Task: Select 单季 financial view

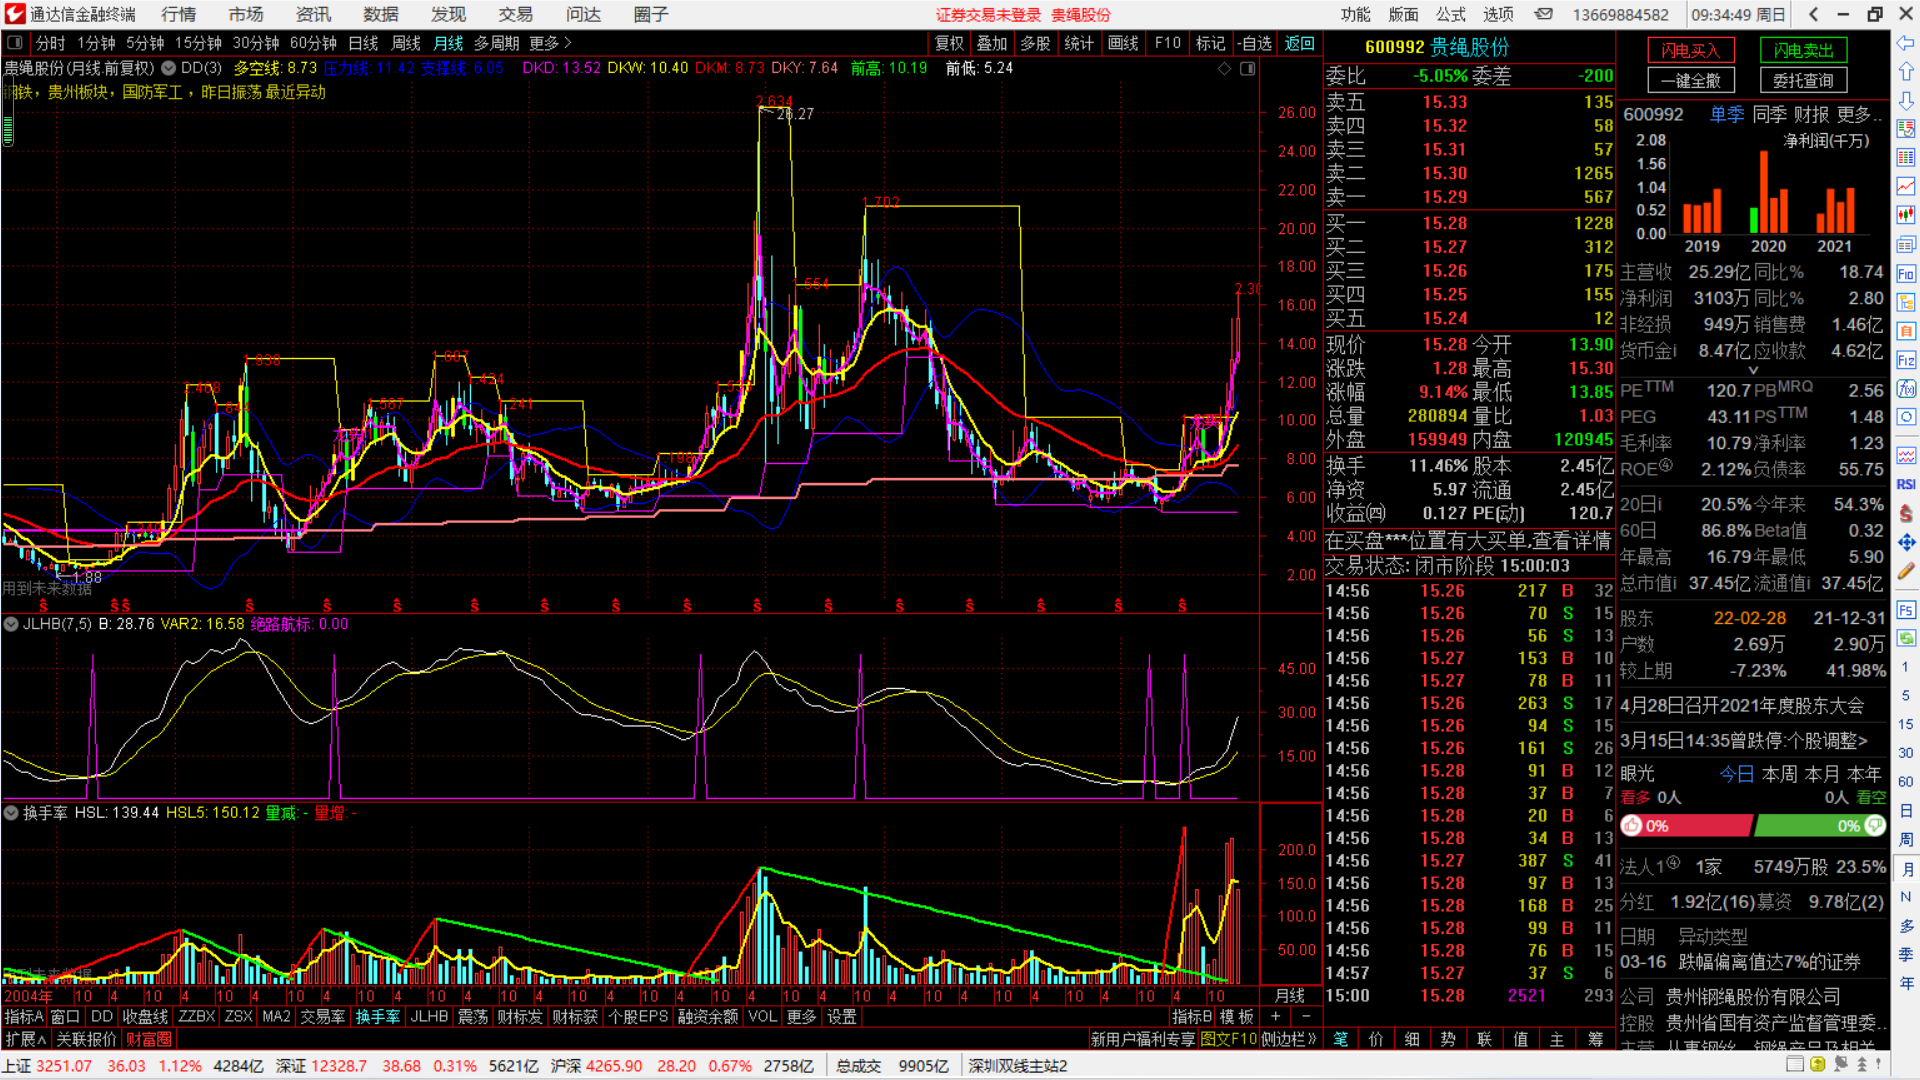Action: pyautogui.click(x=1727, y=115)
